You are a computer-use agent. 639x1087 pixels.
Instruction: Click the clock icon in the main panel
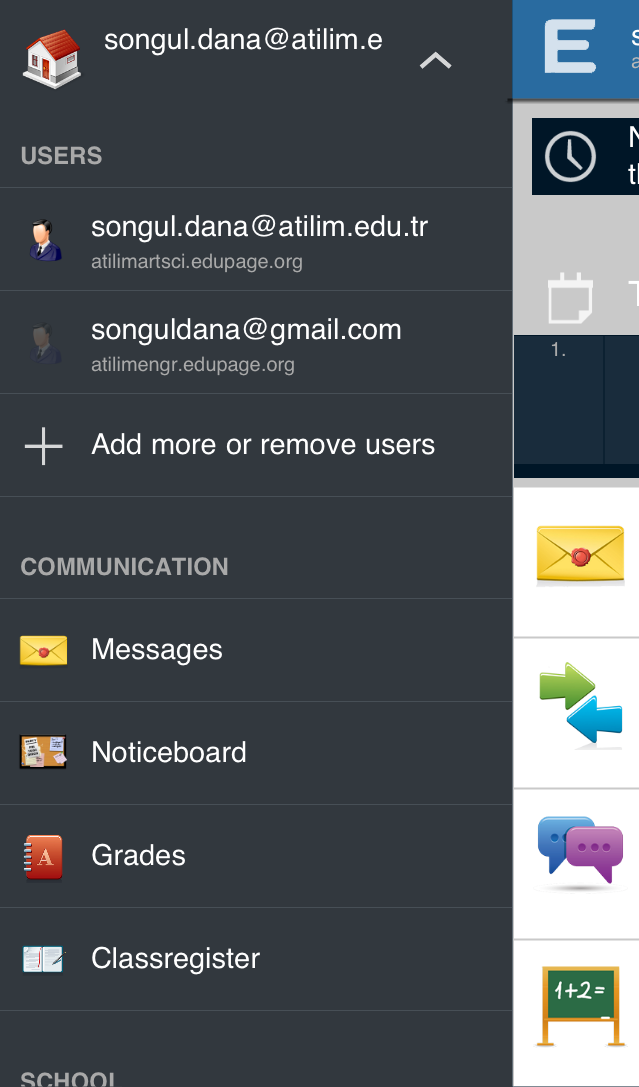click(x=570, y=156)
